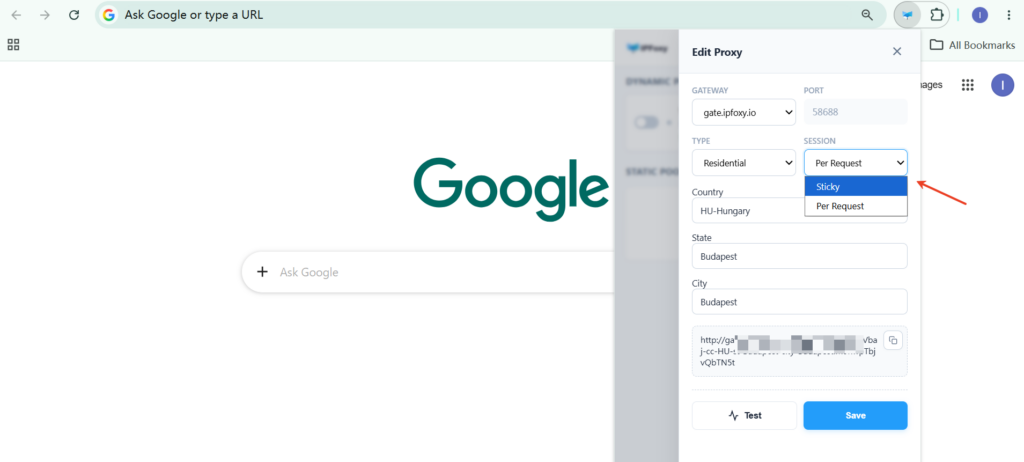The image size is (1024, 462).
Task: Select the Sticky session option
Action: click(856, 186)
